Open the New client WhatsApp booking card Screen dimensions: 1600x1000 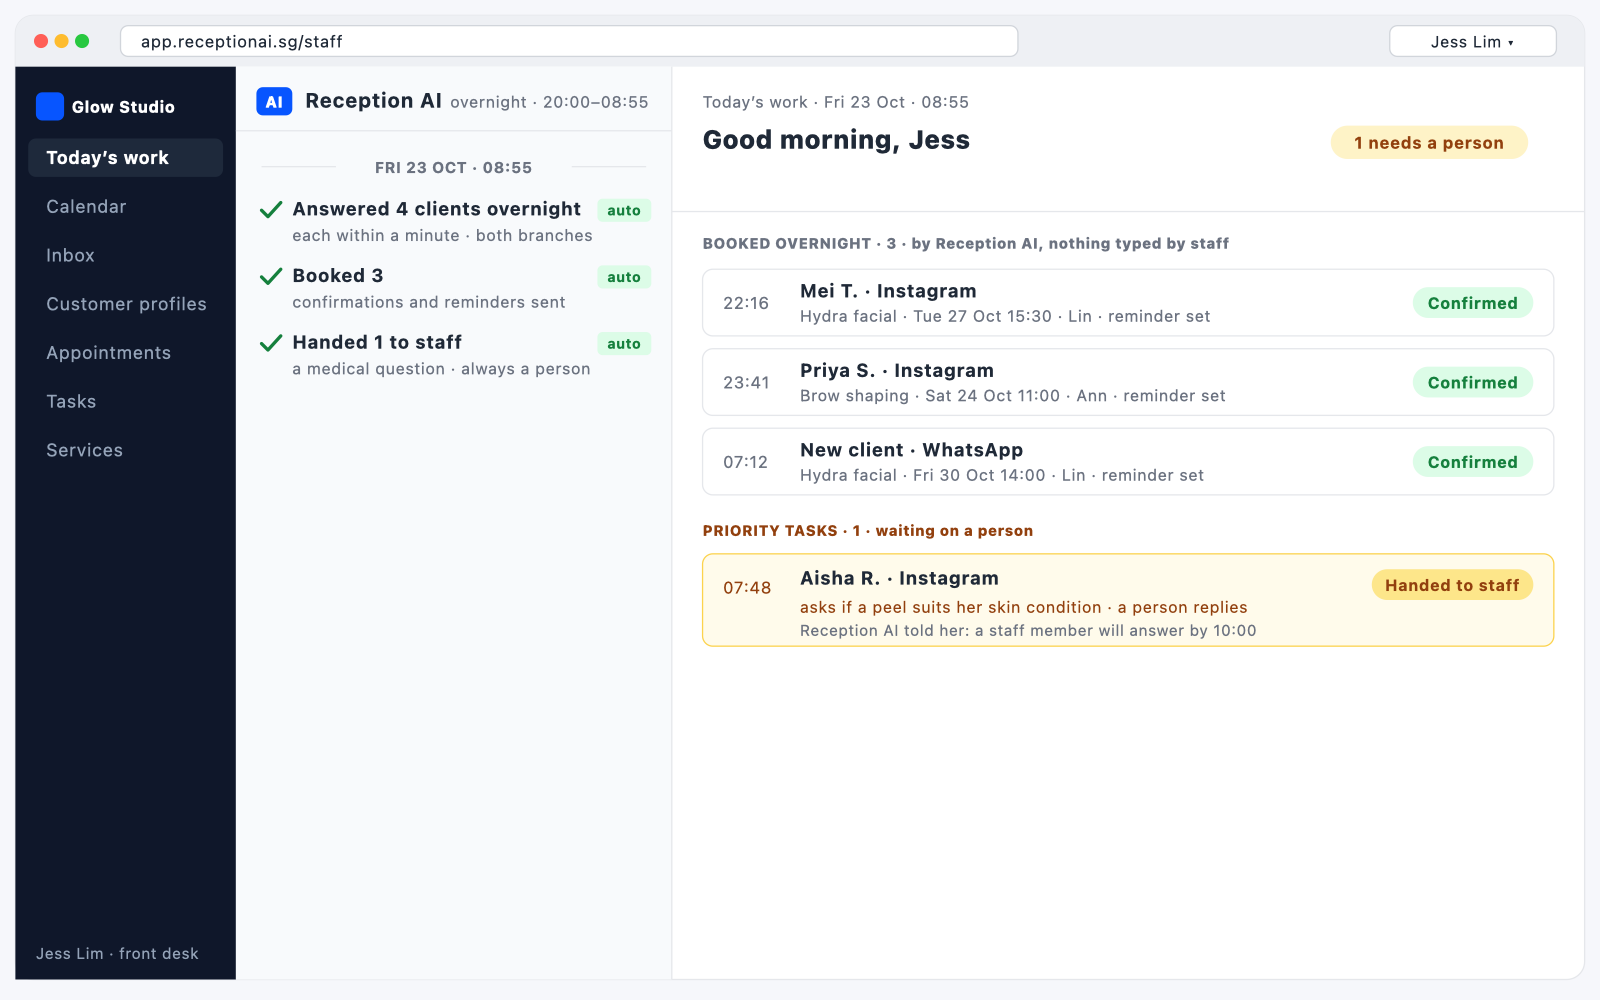pyautogui.click(x=1128, y=462)
